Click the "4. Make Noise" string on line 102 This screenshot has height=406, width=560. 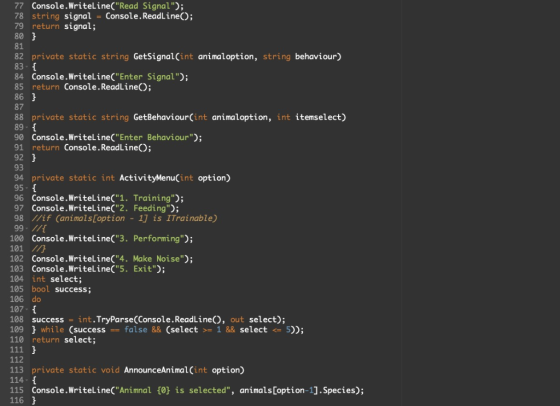pos(149,259)
